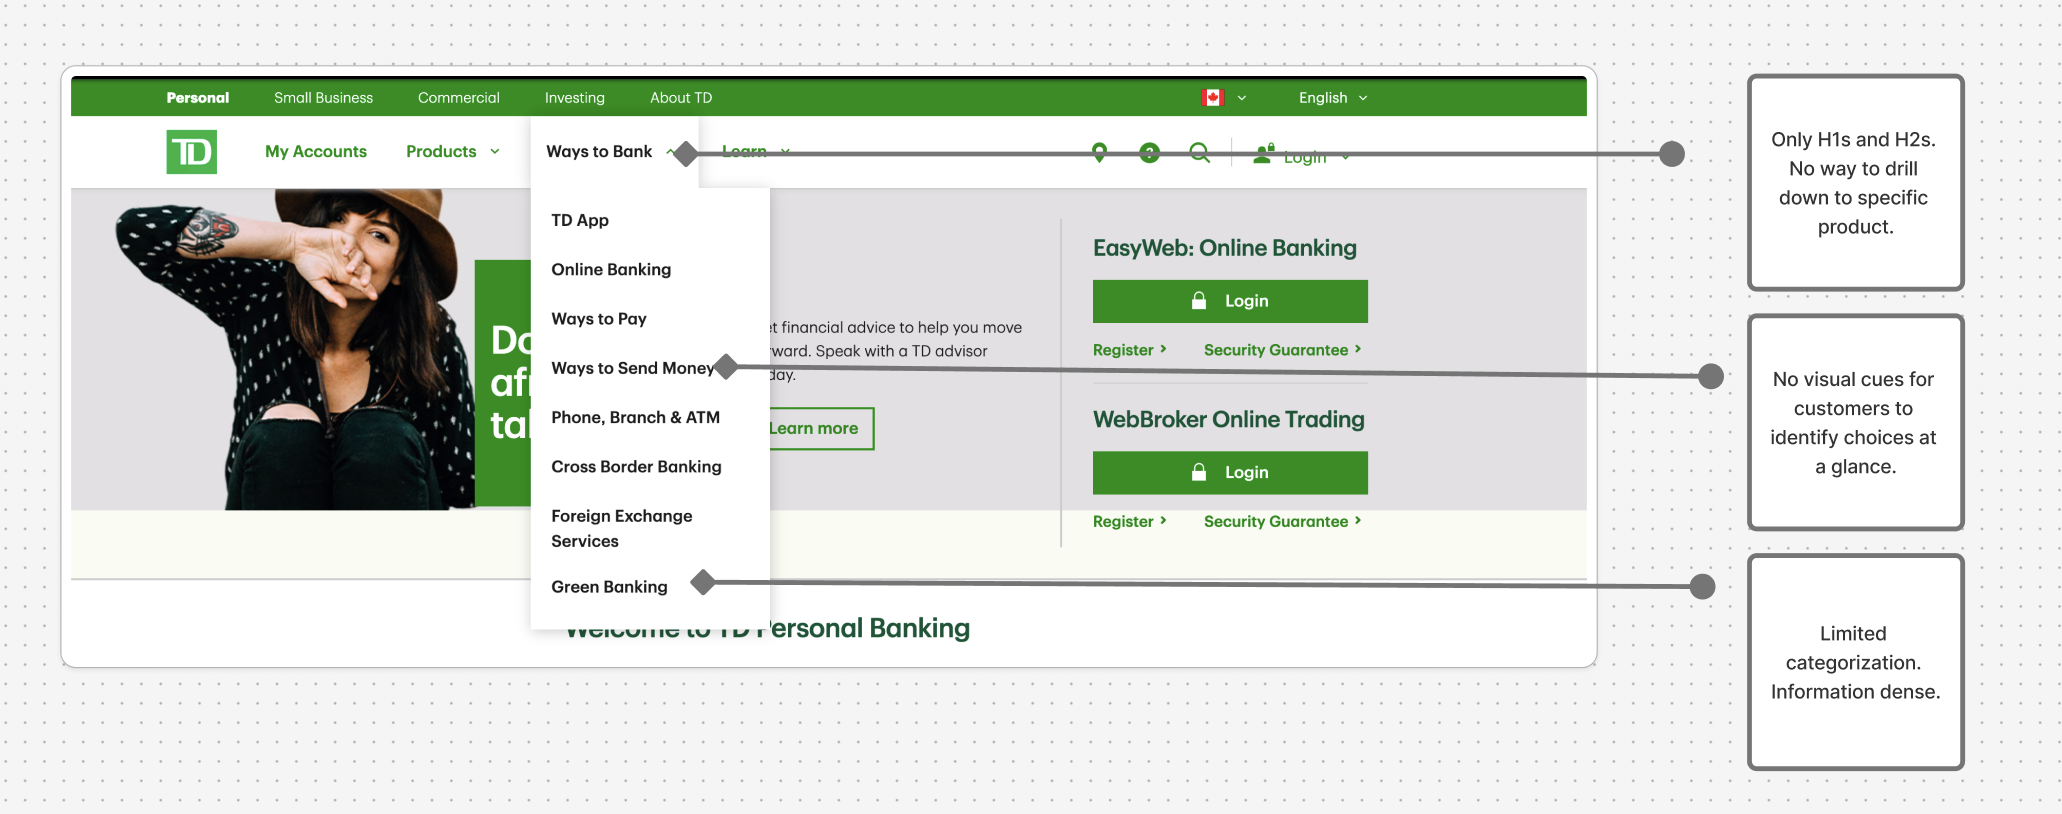Switch to Small Business
Image resolution: width=2062 pixels, height=814 pixels.
coord(323,98)
